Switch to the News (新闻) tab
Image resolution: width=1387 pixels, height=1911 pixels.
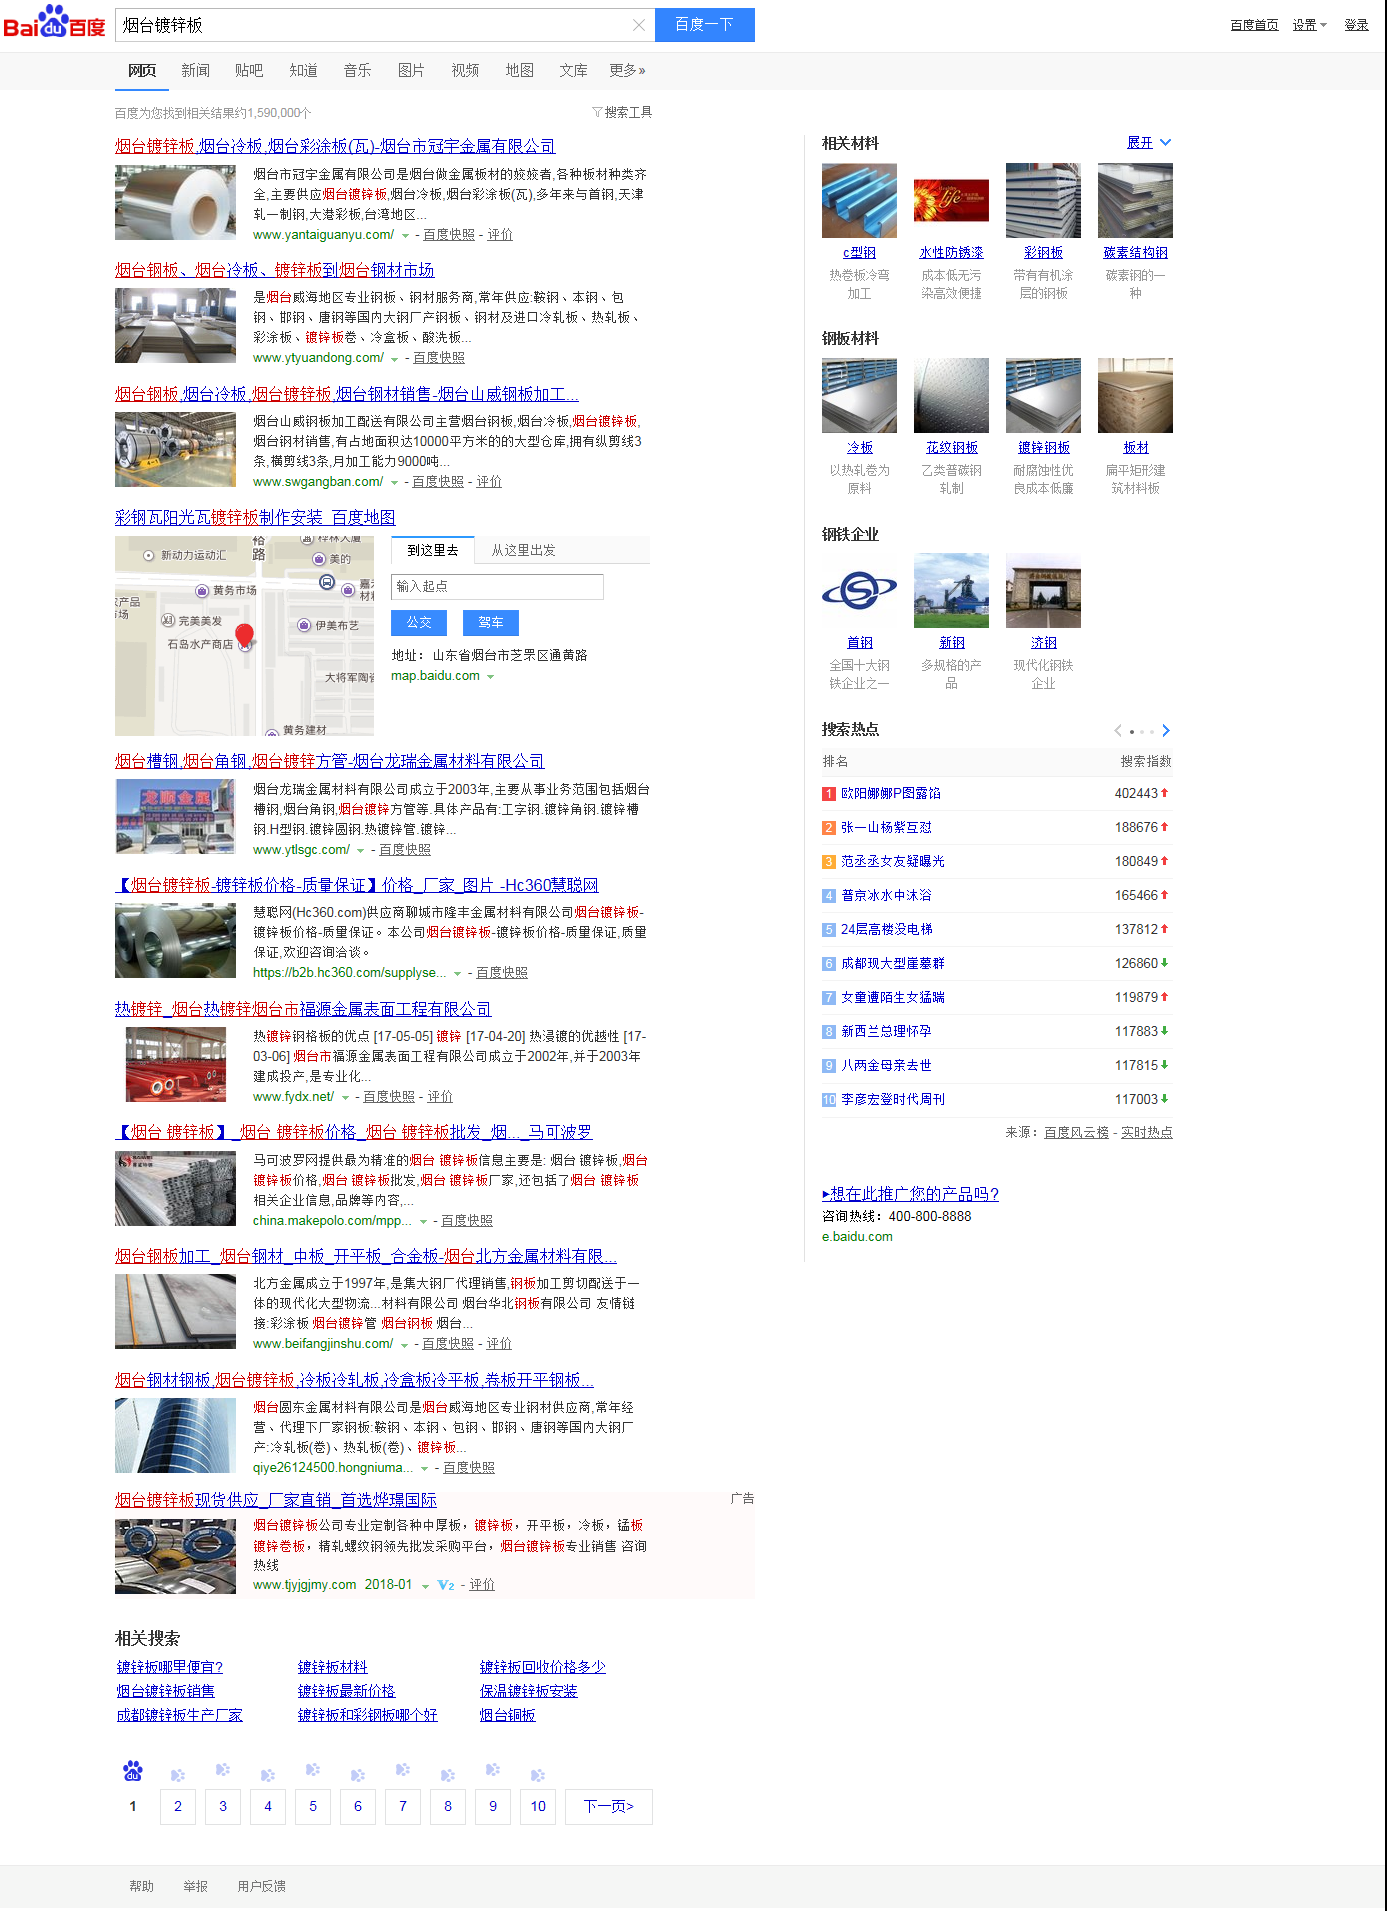(x=195, y=70)
